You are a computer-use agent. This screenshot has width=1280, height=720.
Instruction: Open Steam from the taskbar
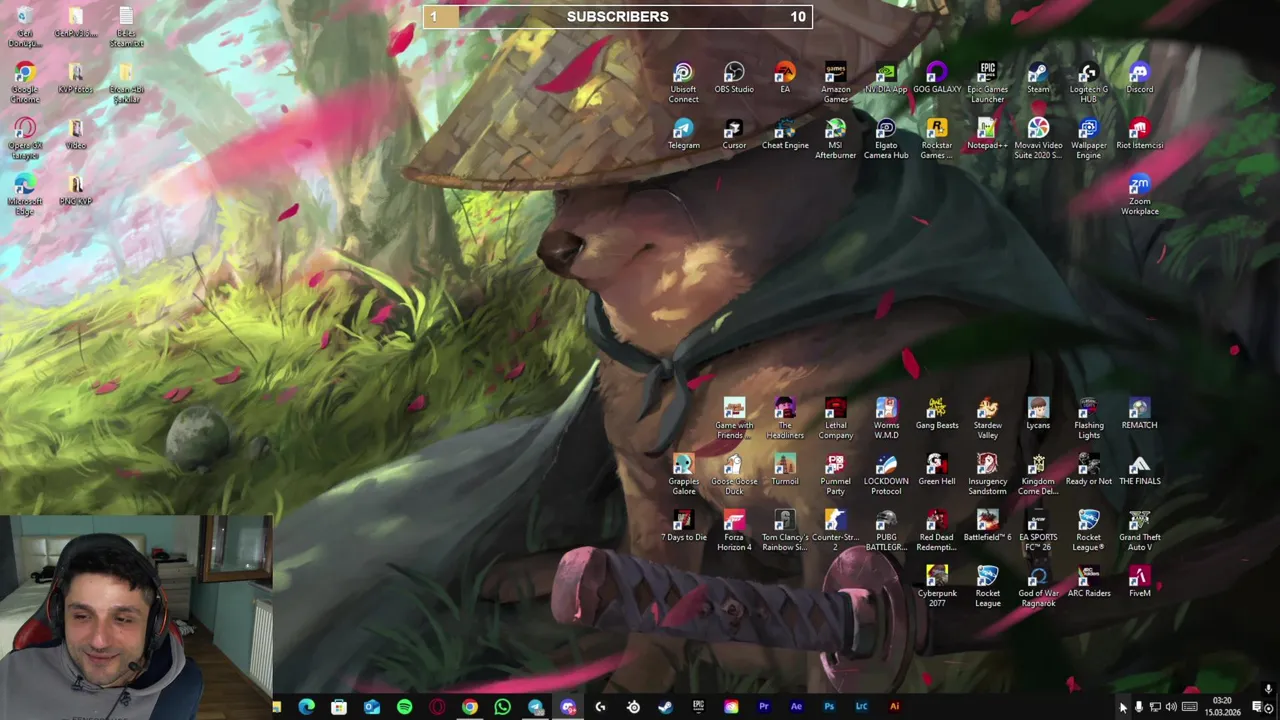pyautogui.click(x=665, y=707)
